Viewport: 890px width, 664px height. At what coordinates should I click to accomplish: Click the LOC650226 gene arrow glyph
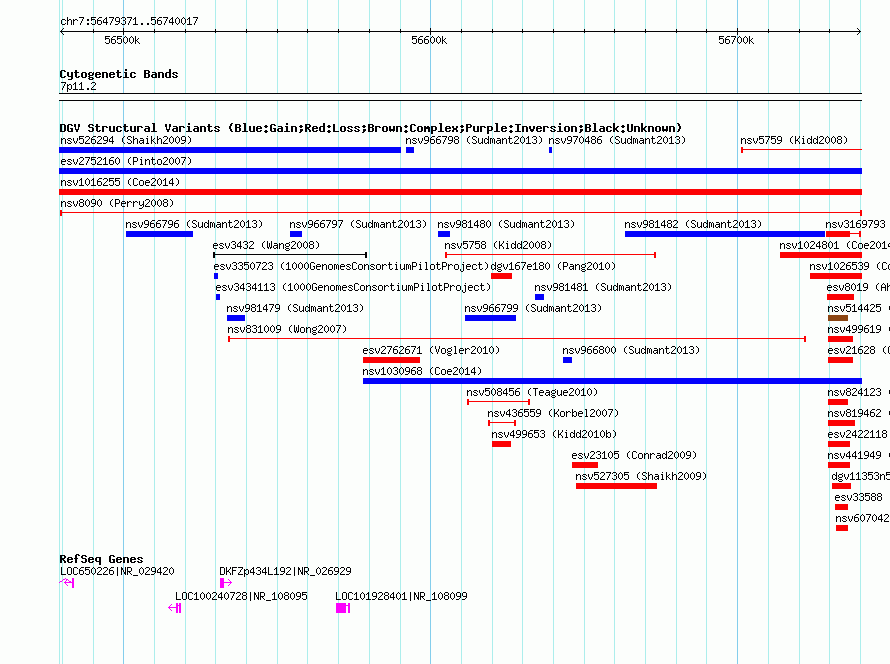point(67,583)
